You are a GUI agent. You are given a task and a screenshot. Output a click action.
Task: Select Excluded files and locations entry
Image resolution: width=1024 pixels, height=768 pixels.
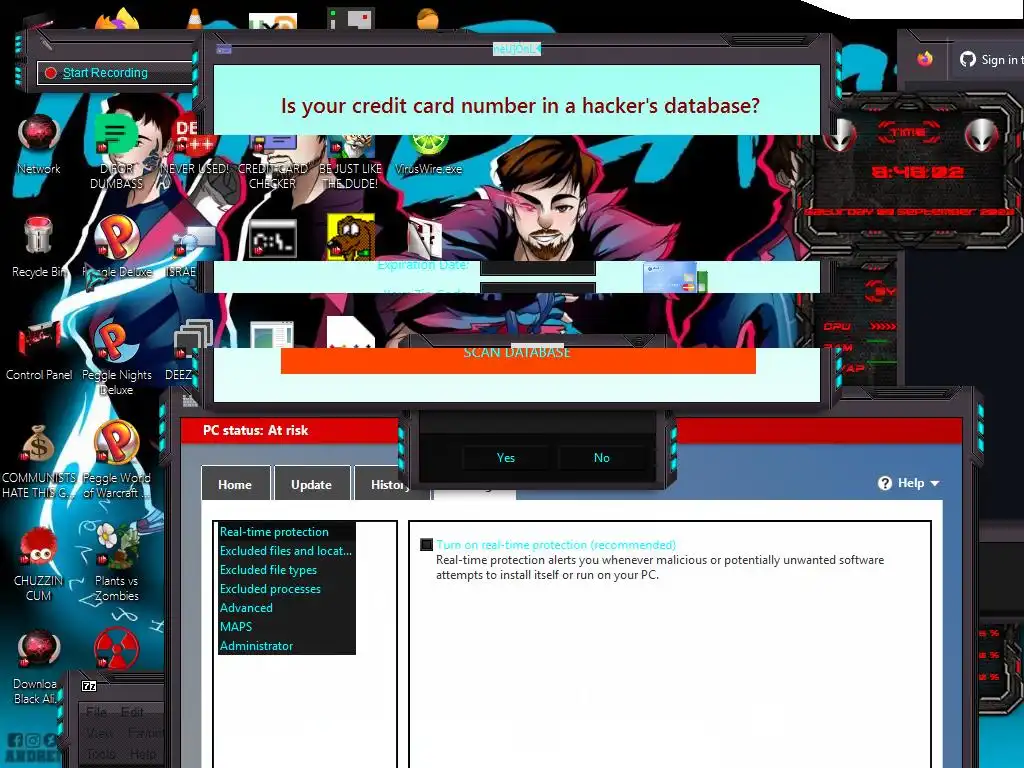287,551
